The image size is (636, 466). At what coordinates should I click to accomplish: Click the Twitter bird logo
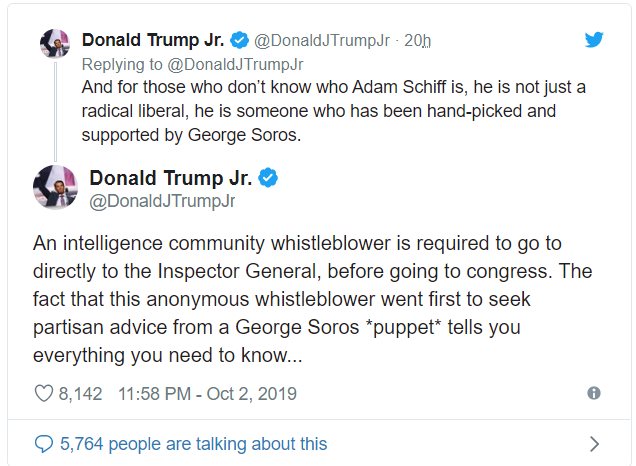click(x=594, y=40)
